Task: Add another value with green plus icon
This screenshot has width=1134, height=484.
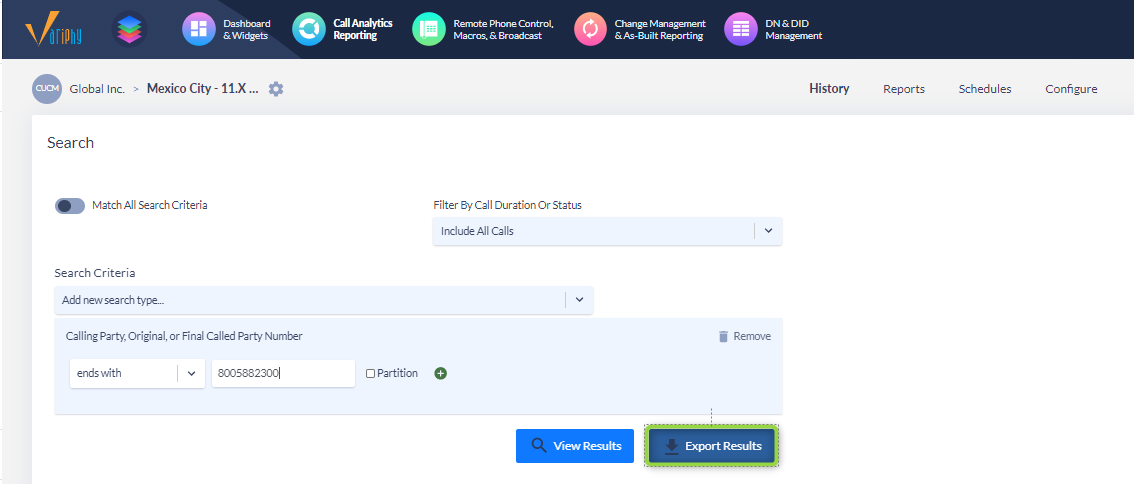Action: pyautogui.click(x=440, y=373)
